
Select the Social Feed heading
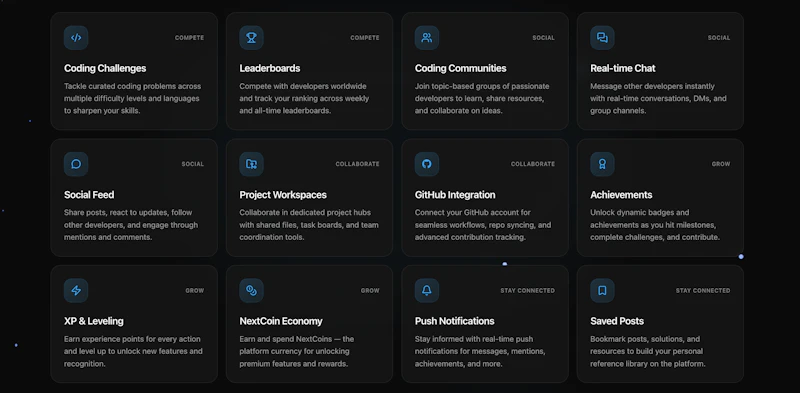[89, 195]
